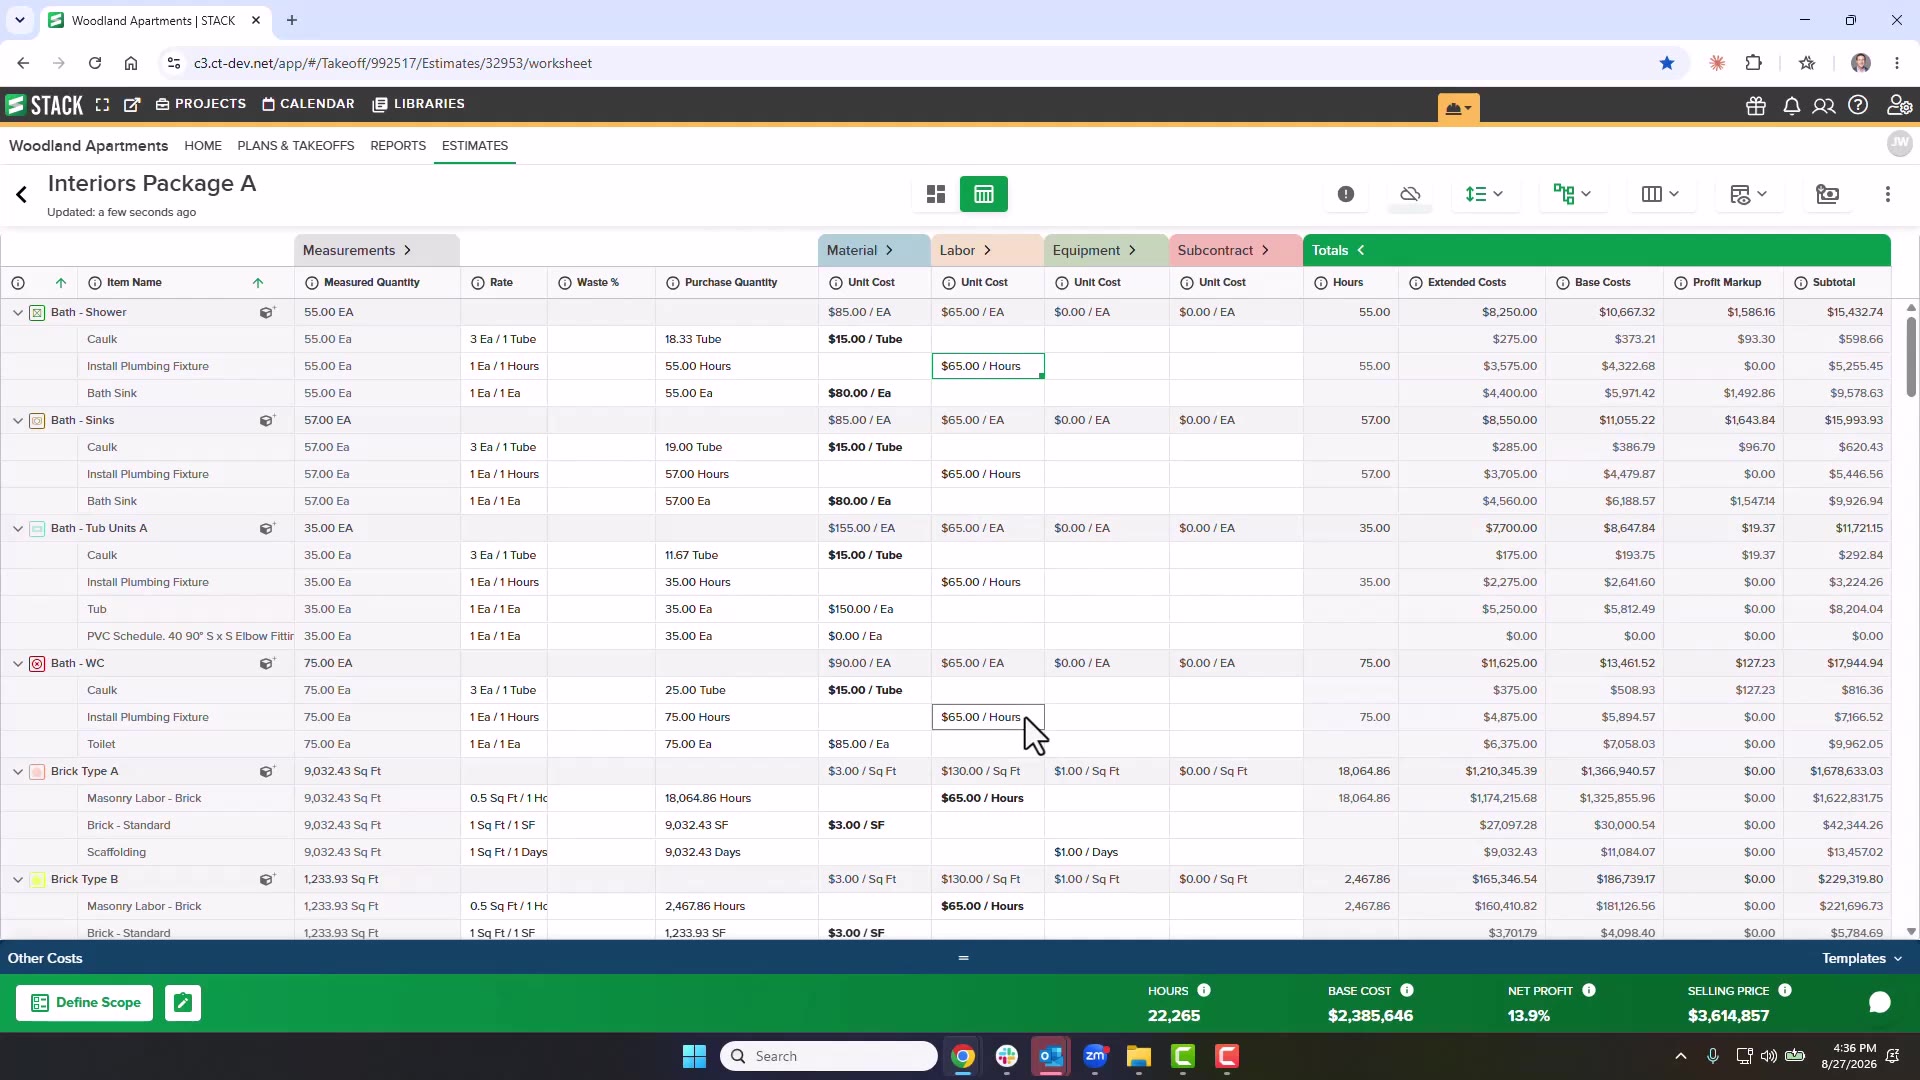
Task: Toggle the fullscreen icon next to STACK logo
Action: 102,104
